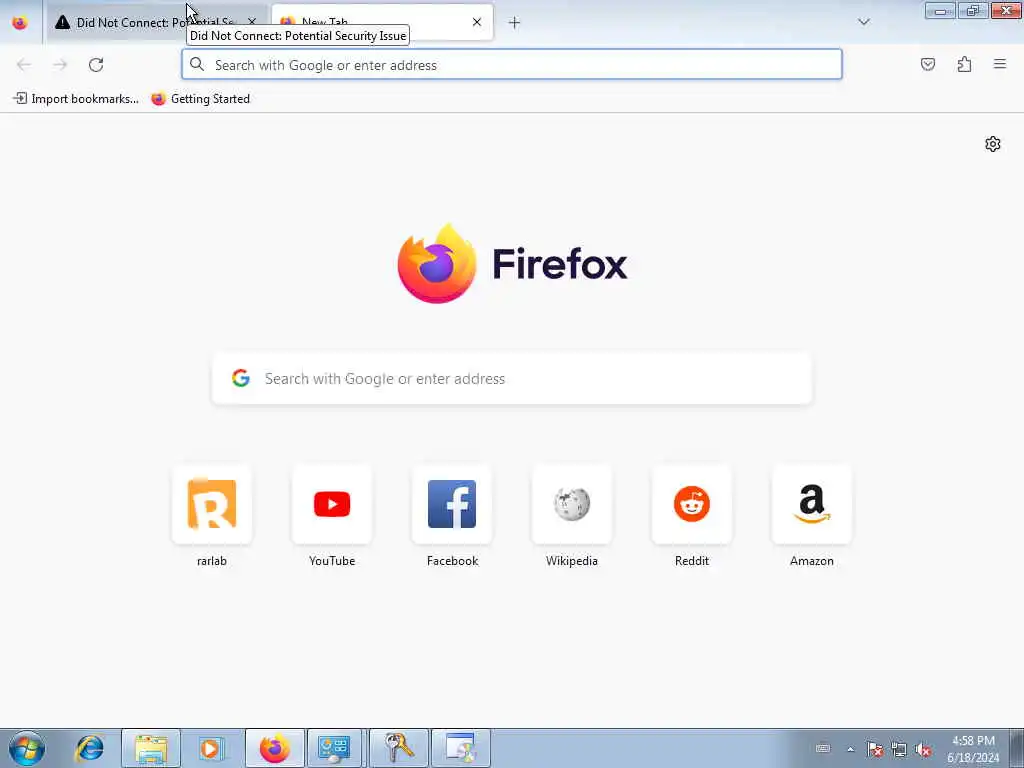Open Windows Explorer folder from taskbar
The width and height of the screenshot is (1024, 768).
coord(151,748)
